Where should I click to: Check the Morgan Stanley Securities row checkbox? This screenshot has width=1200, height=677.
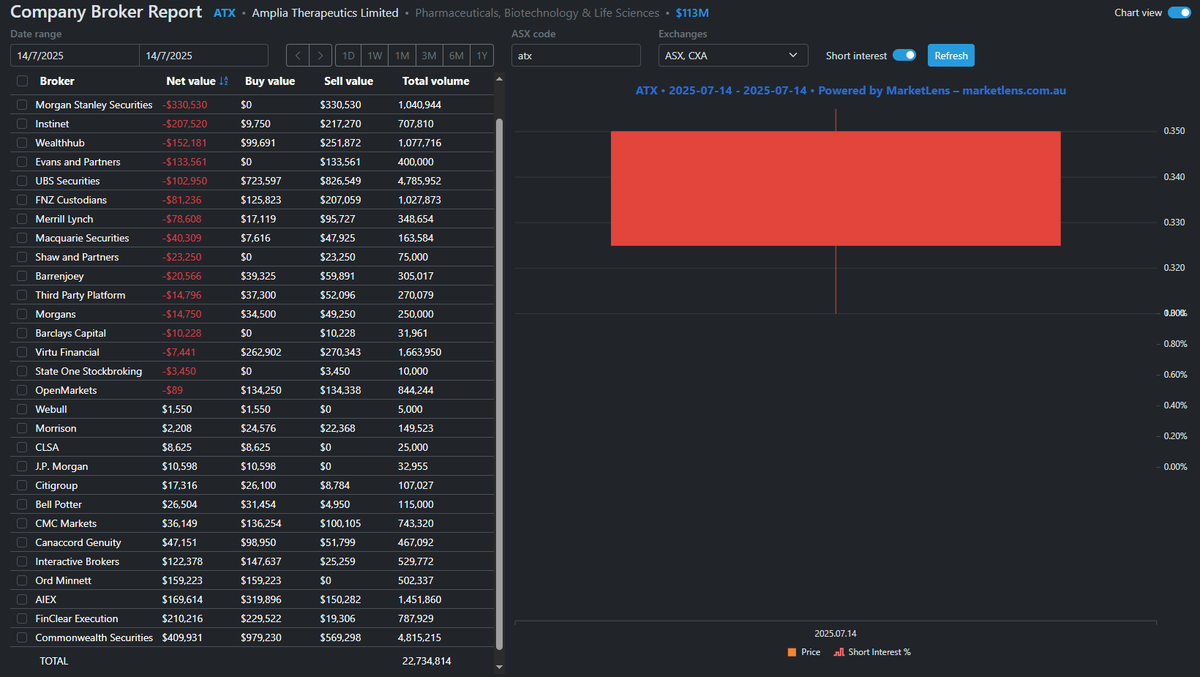point(22,105)
